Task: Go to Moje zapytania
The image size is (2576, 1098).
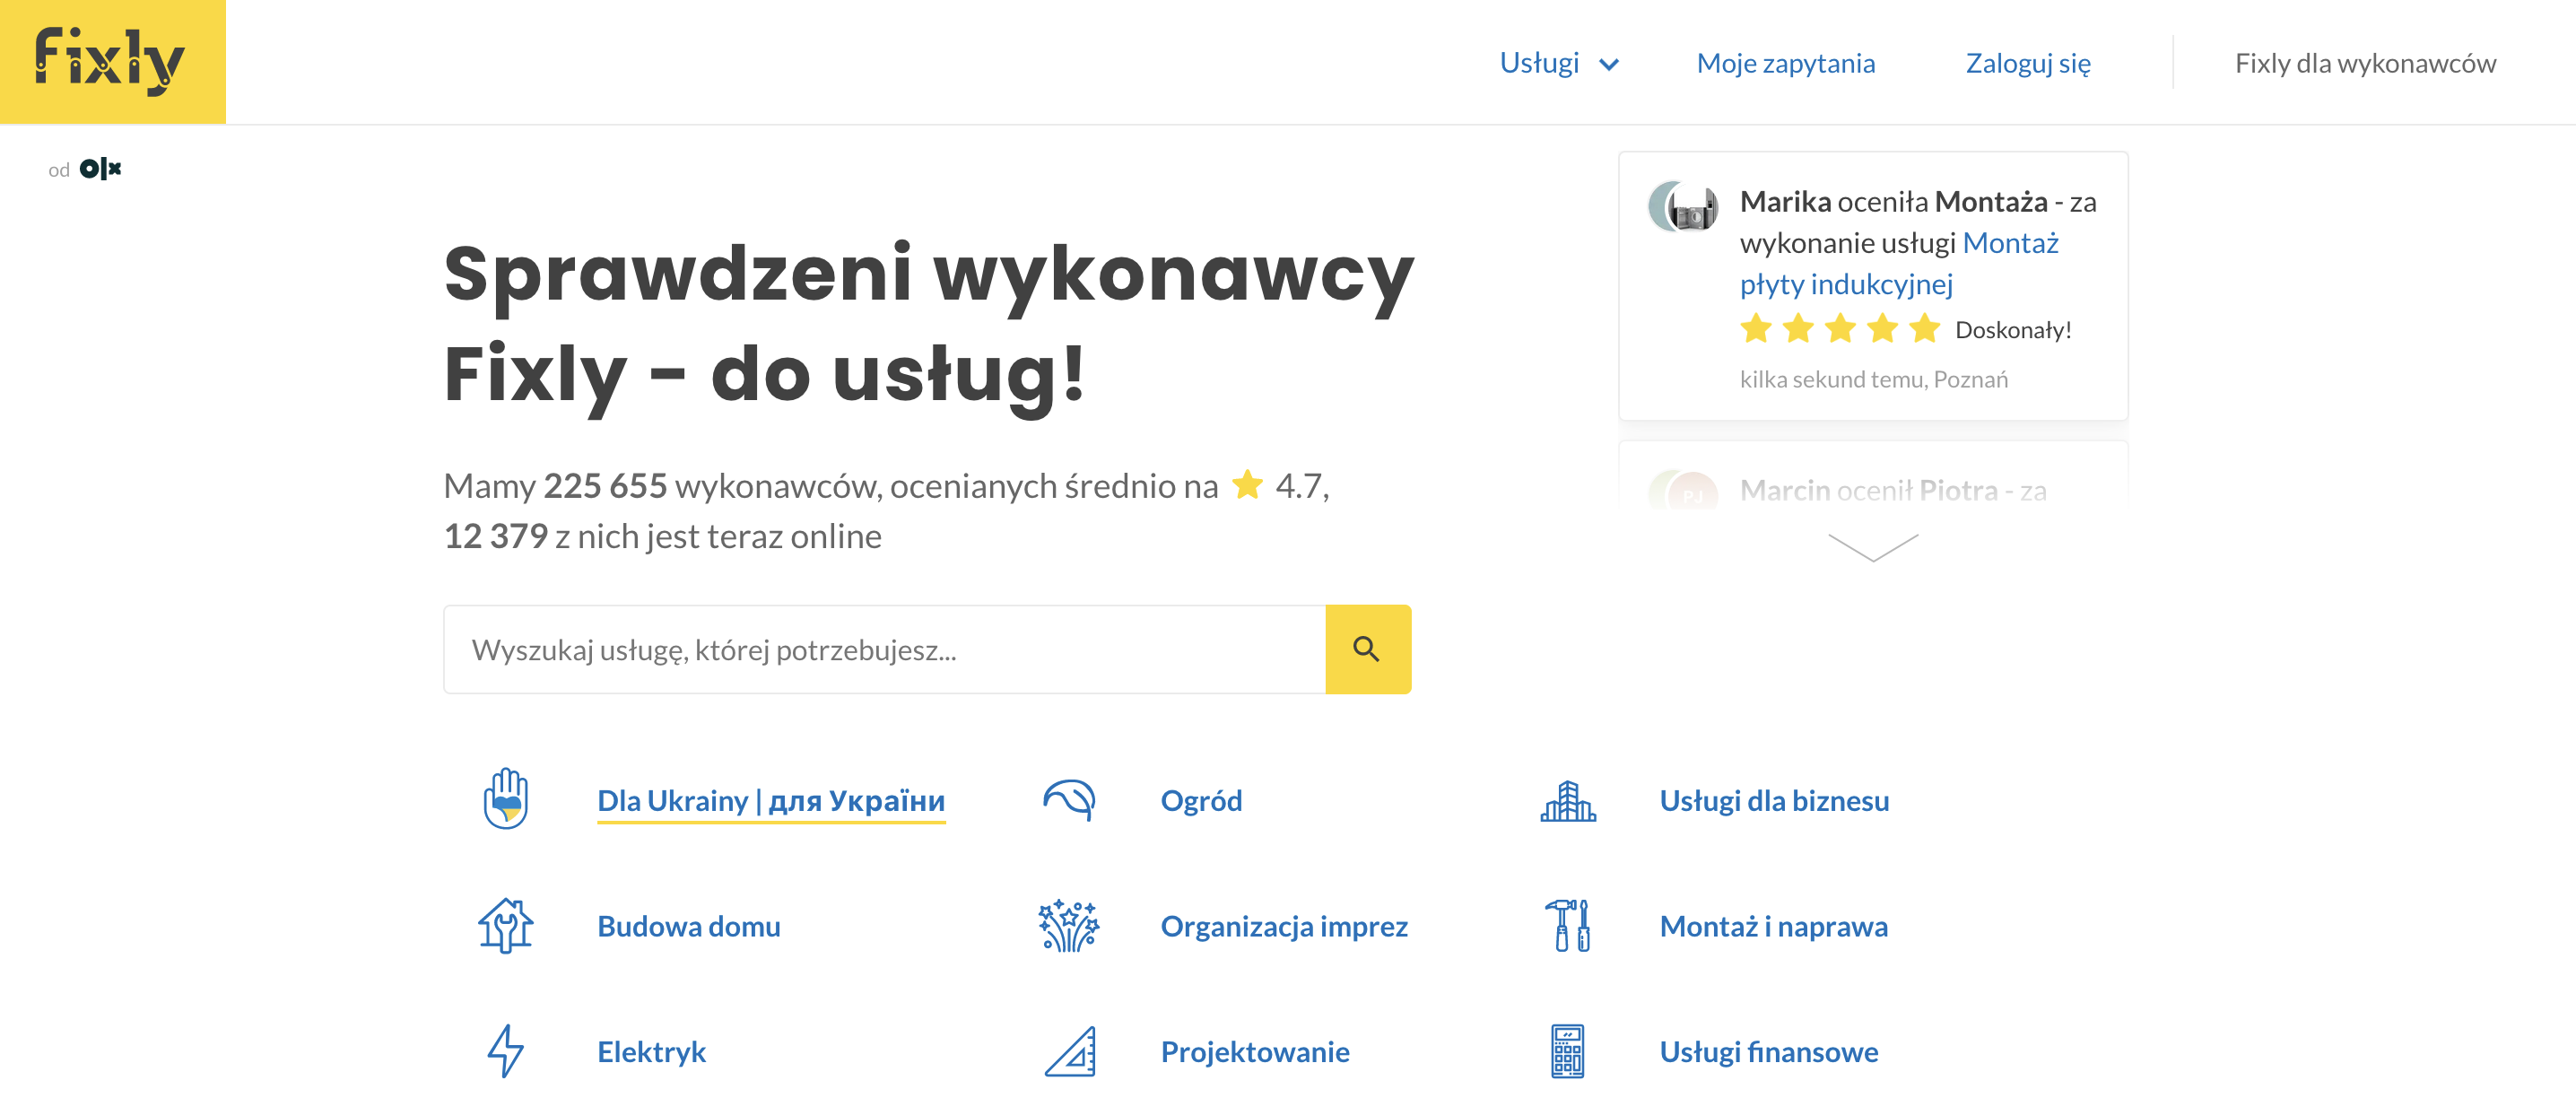Action: 1785,63
